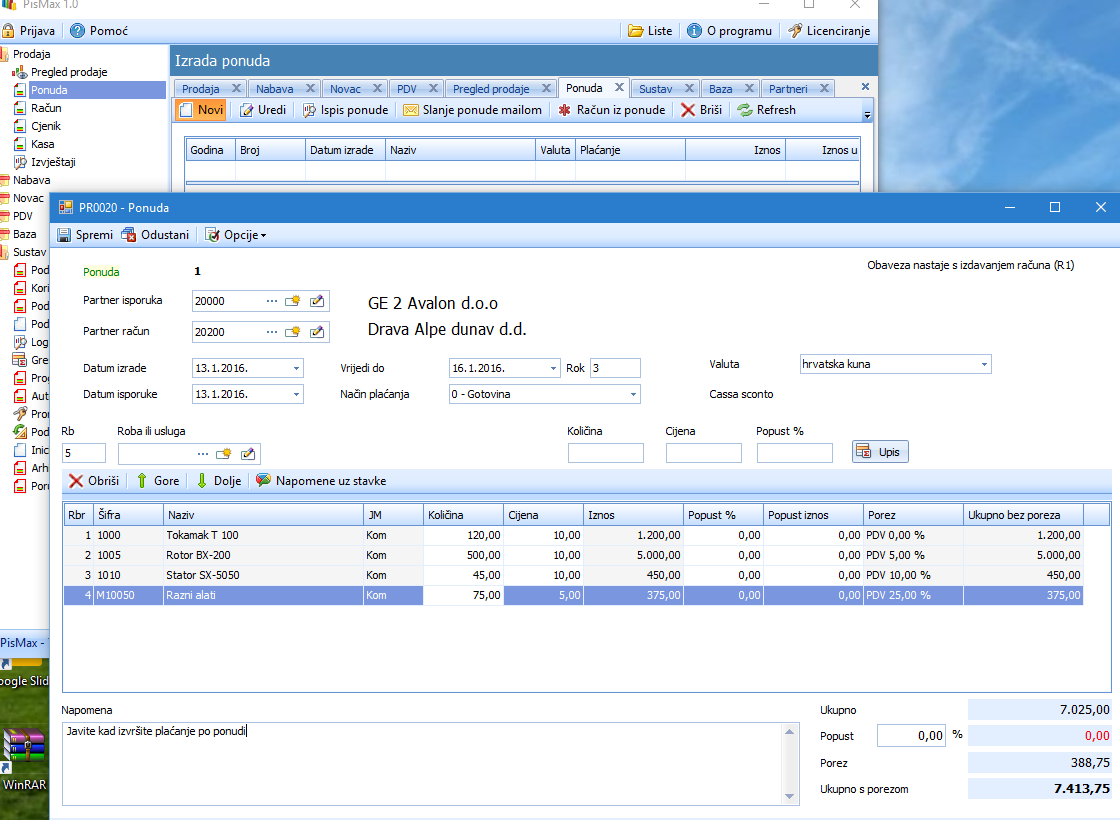Switch to the Novac tab
The image size is (1120, 820).
tap(345, 89)
